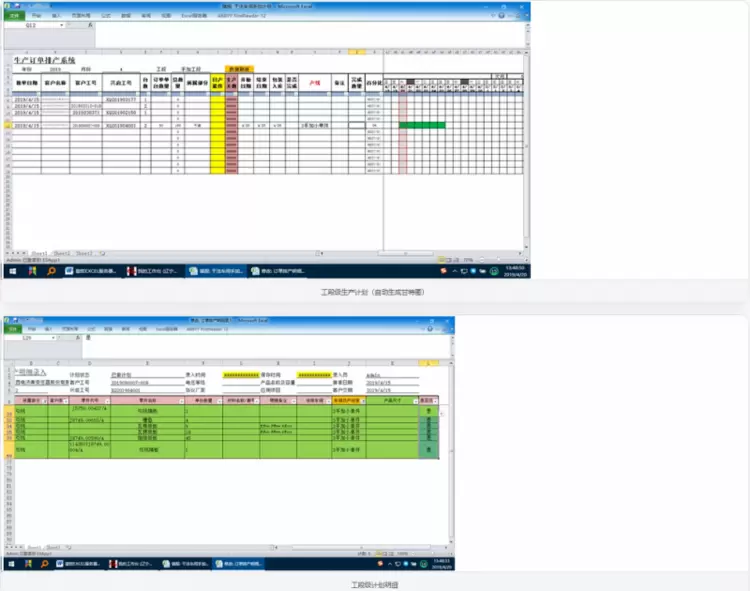Click horizontal scrollbar of lower Excel window
This screenshot has width=750, height=591.
[361, 547]
